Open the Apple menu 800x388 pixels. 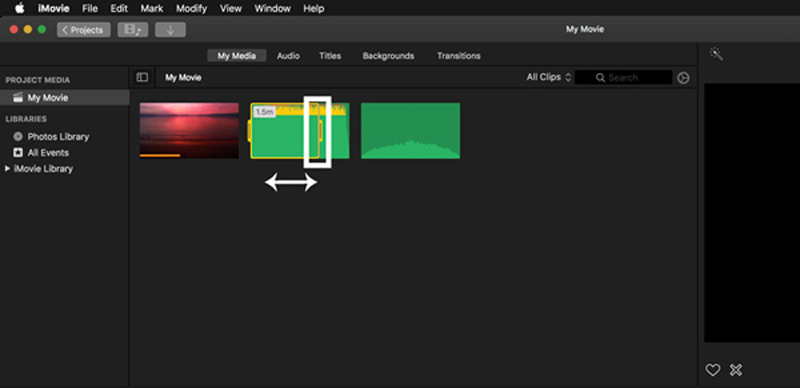19,8
